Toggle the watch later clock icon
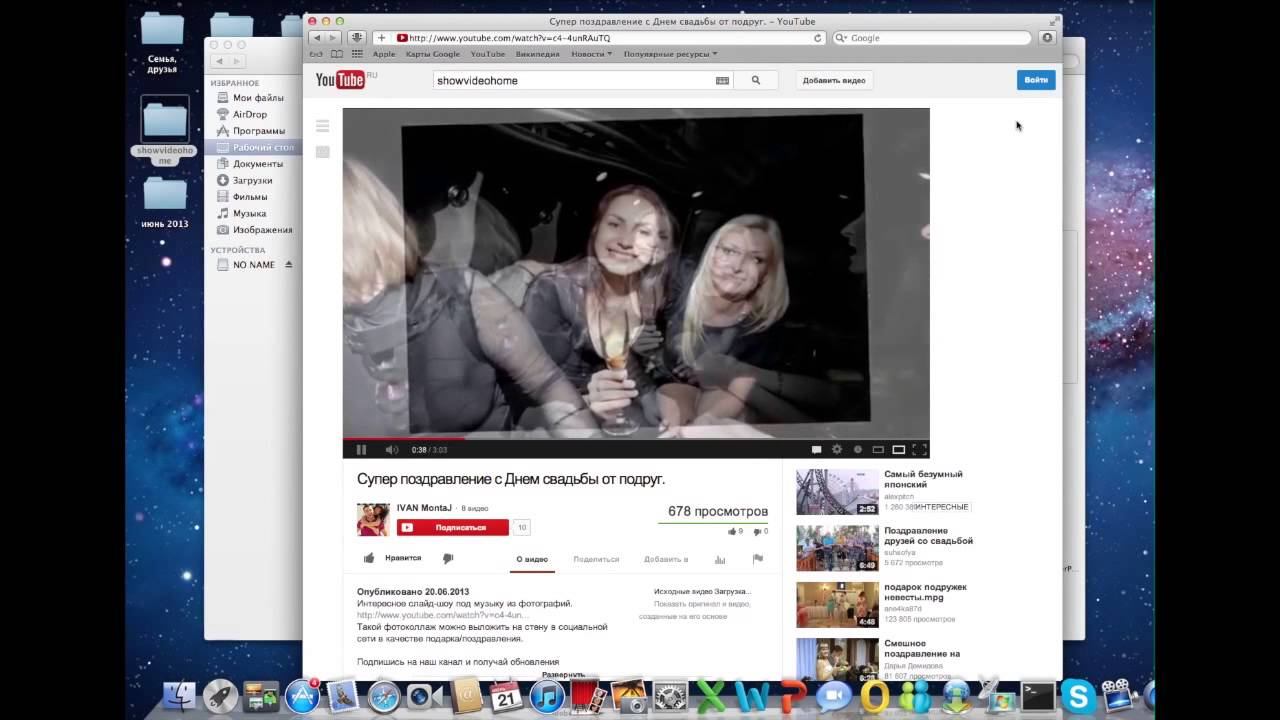Image resolution: width=1280 pixels, height=720 pixels. coord(857,450)
